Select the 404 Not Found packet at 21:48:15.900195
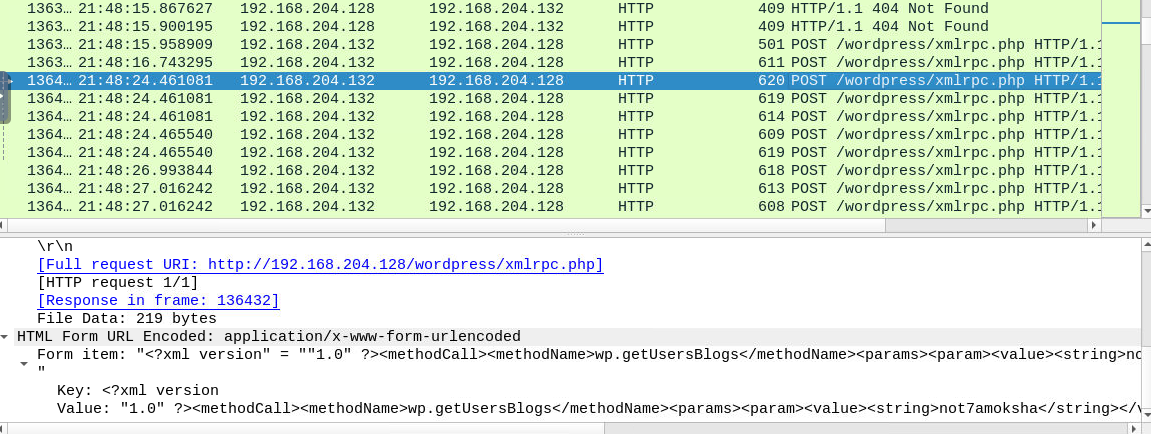 (x=551, y=26)
